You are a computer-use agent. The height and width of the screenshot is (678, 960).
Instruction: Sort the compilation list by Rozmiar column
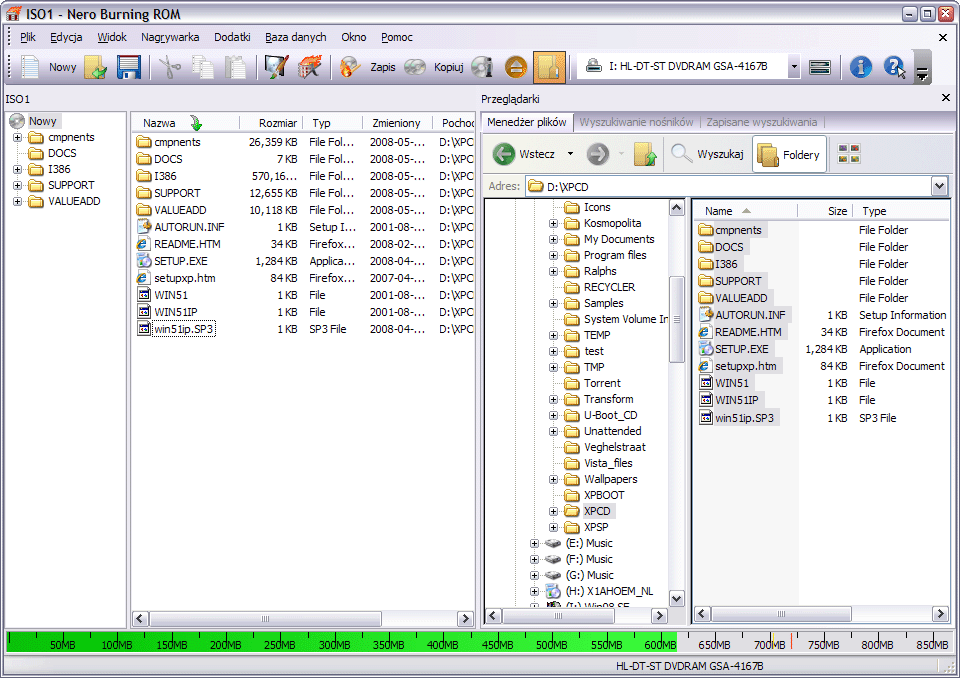coord(270,123)
